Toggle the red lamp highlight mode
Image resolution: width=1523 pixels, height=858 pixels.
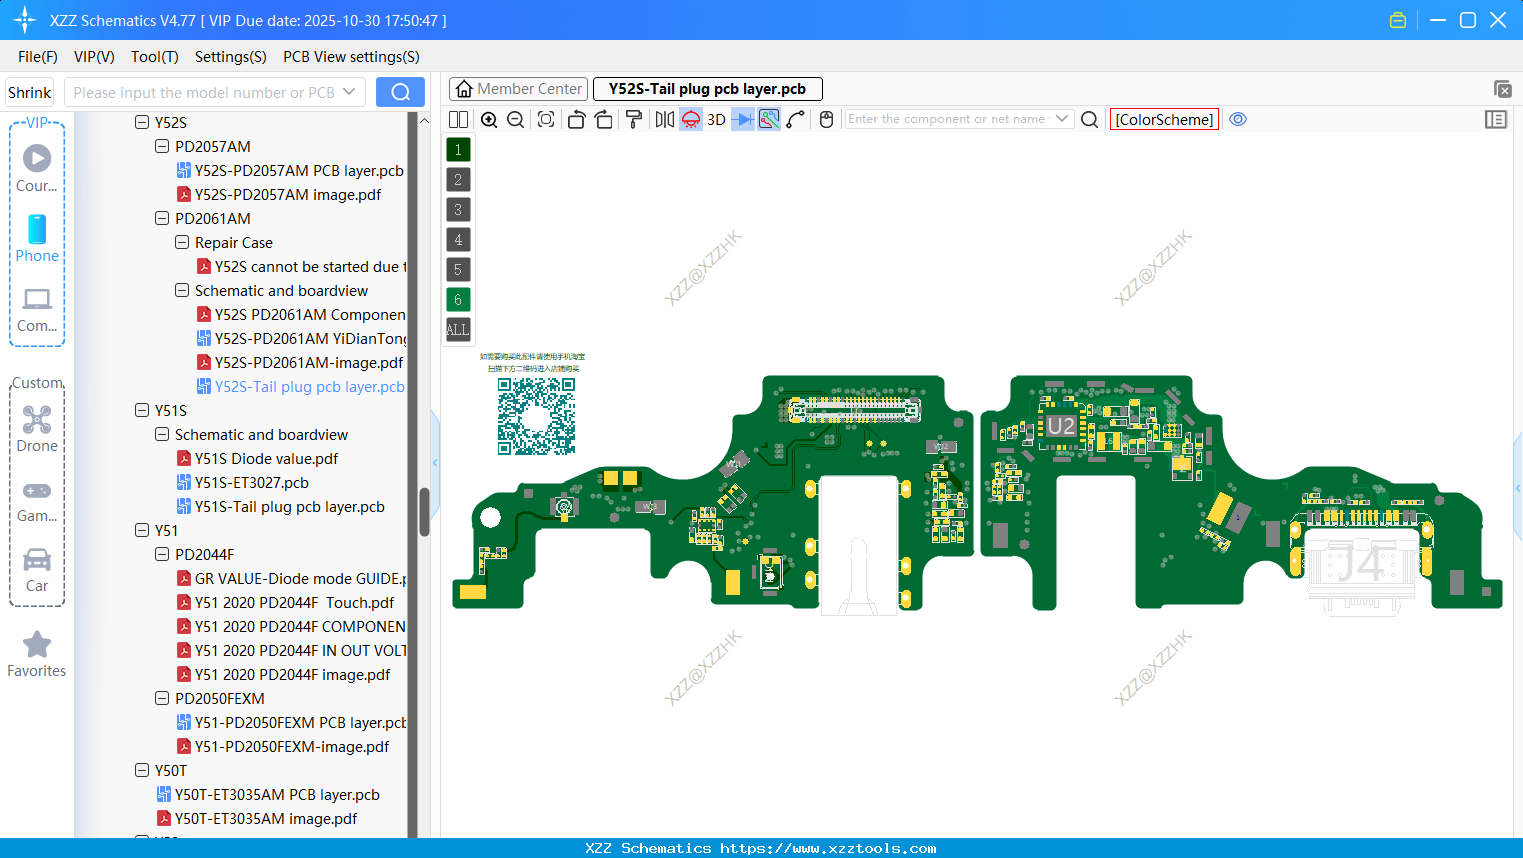tap(690, 119)
